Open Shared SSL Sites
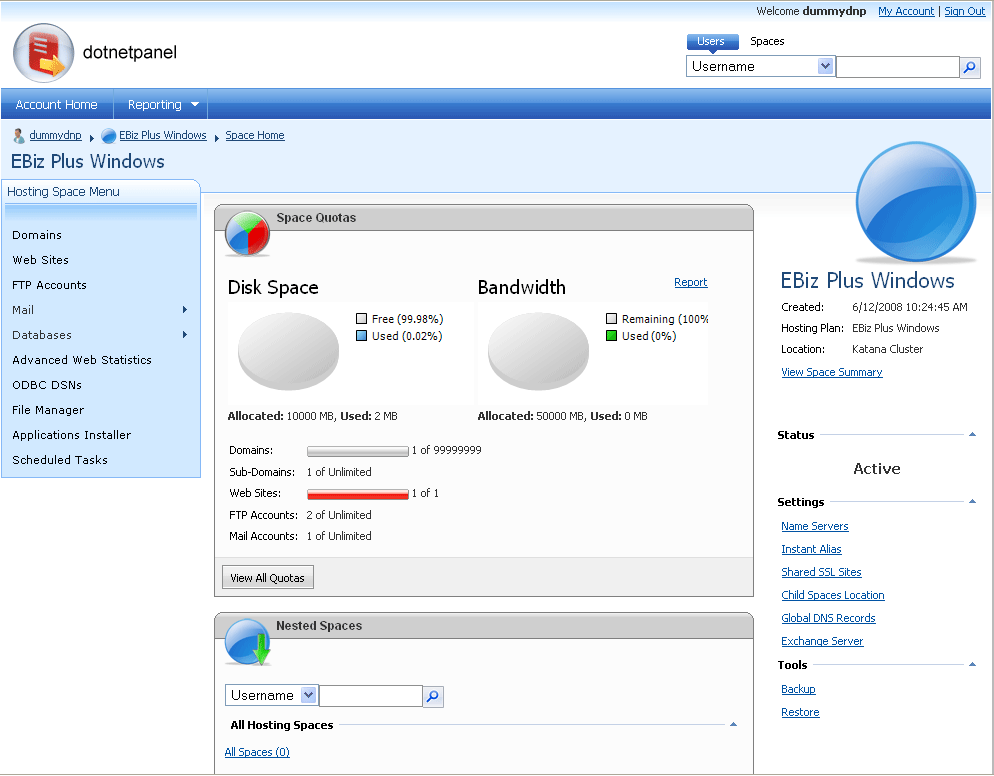 pos(822,572)
